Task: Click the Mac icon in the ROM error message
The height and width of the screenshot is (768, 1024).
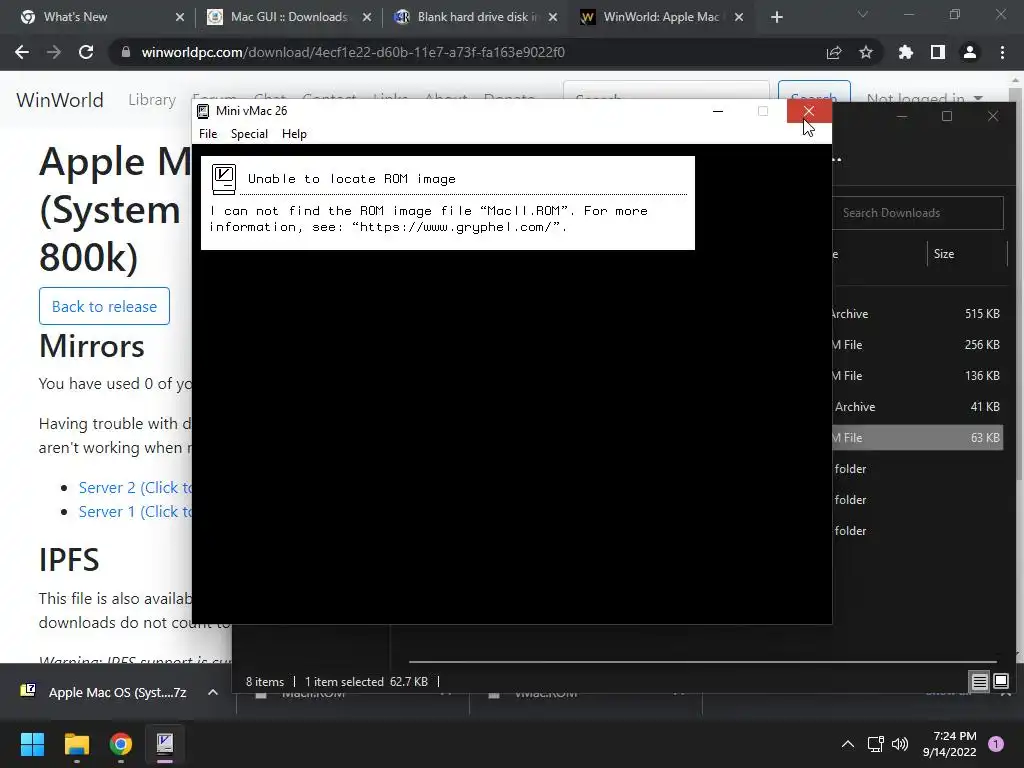Action: click(224, 180)
